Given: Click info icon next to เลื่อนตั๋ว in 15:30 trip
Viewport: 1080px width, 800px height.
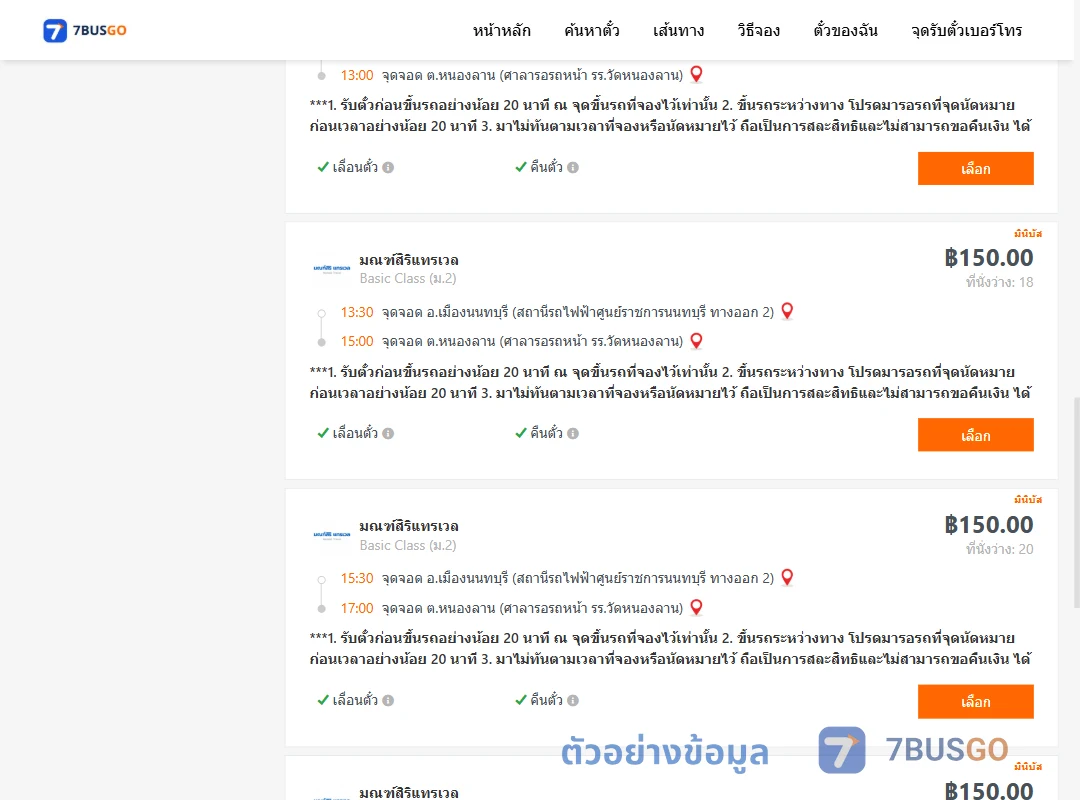Looking at the screenshot, I should click(388, 700).
